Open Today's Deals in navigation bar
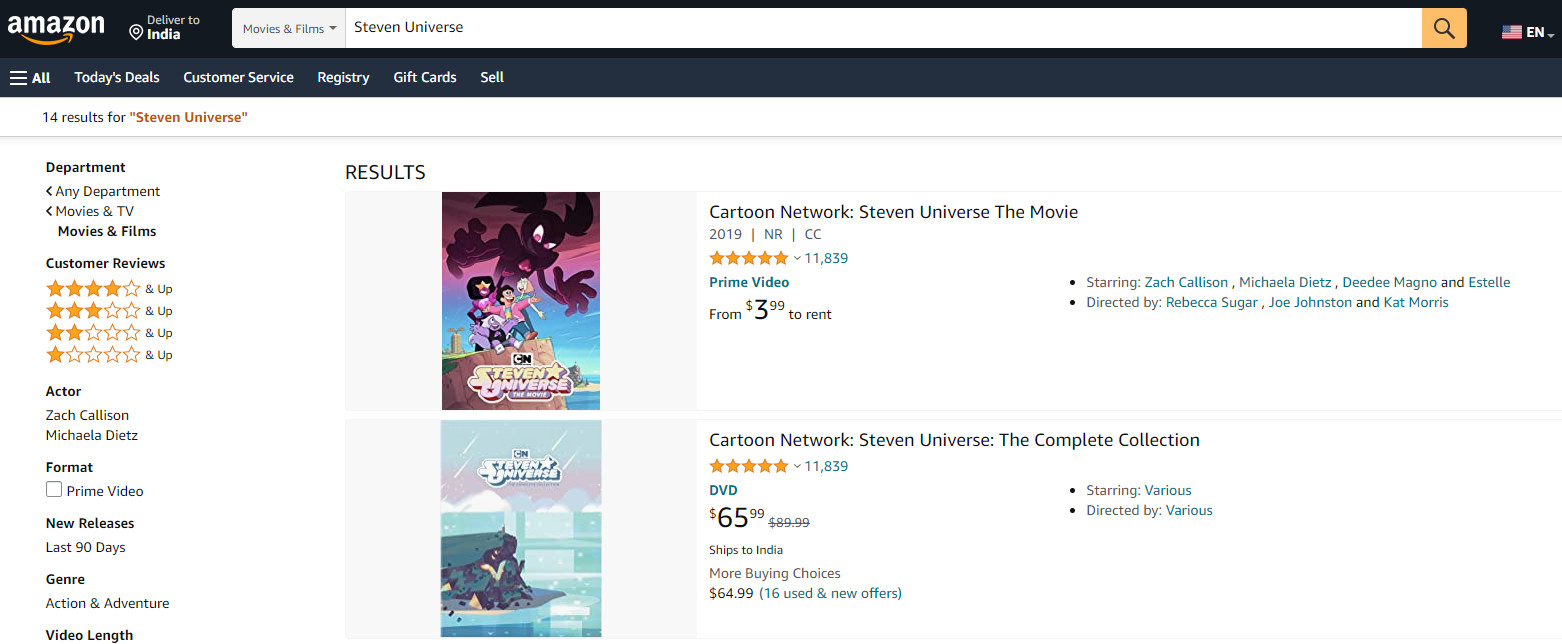 (117, 77)
